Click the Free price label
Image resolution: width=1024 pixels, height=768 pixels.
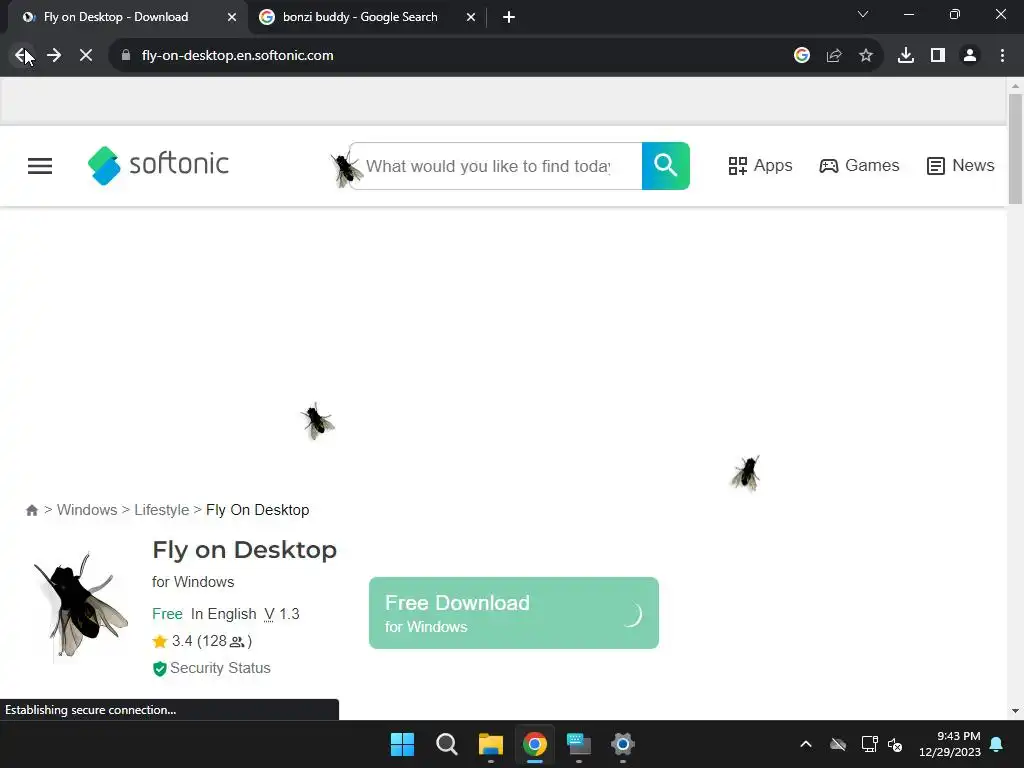pyautogui.click(x=167, y=614)
